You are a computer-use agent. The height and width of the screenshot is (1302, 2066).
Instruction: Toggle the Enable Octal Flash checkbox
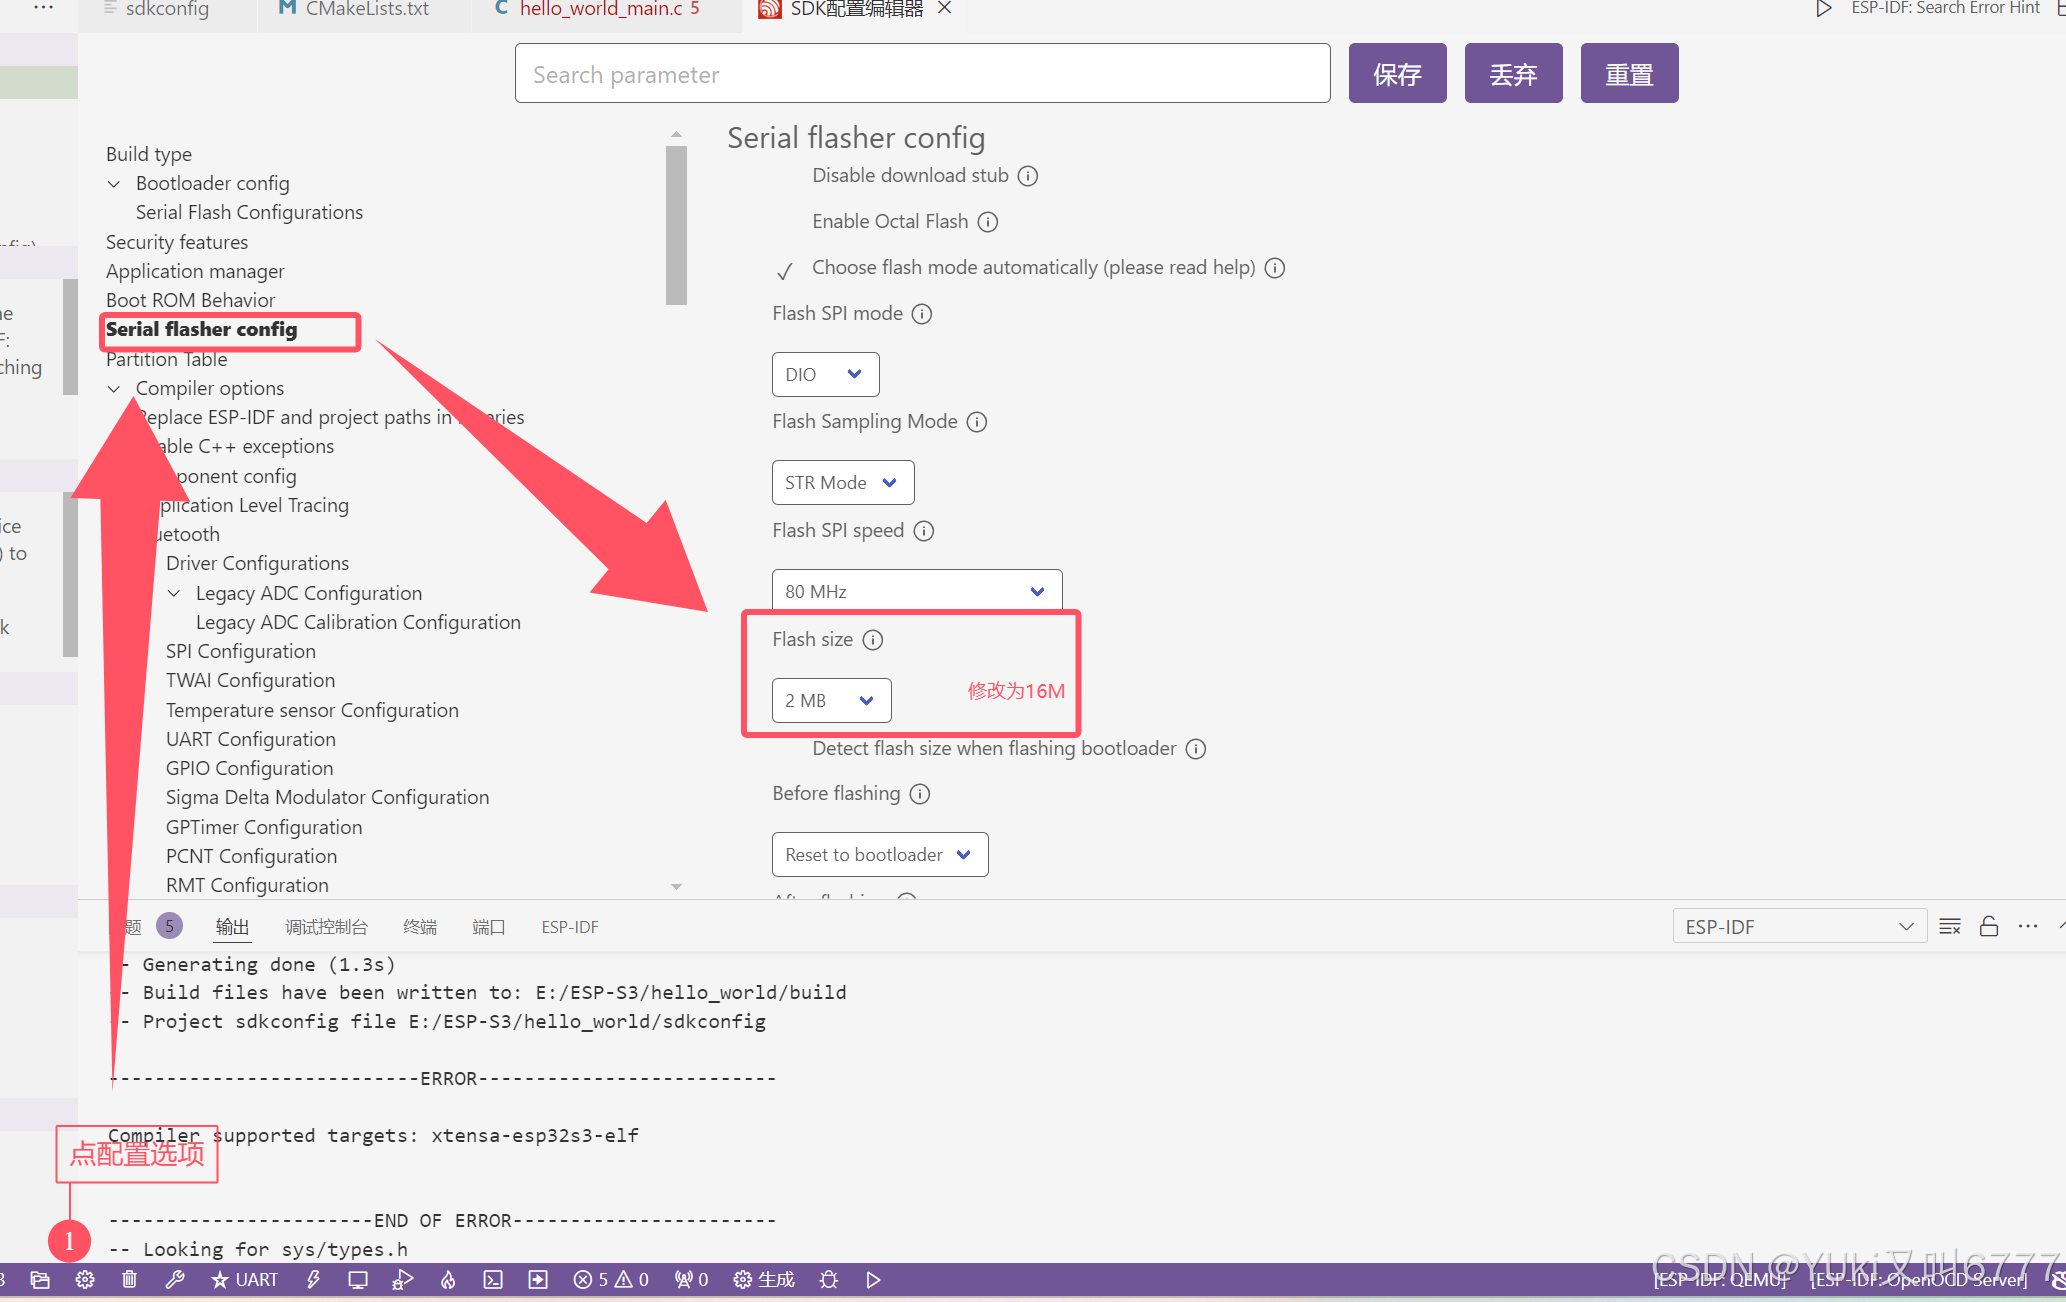click(785, 222)
